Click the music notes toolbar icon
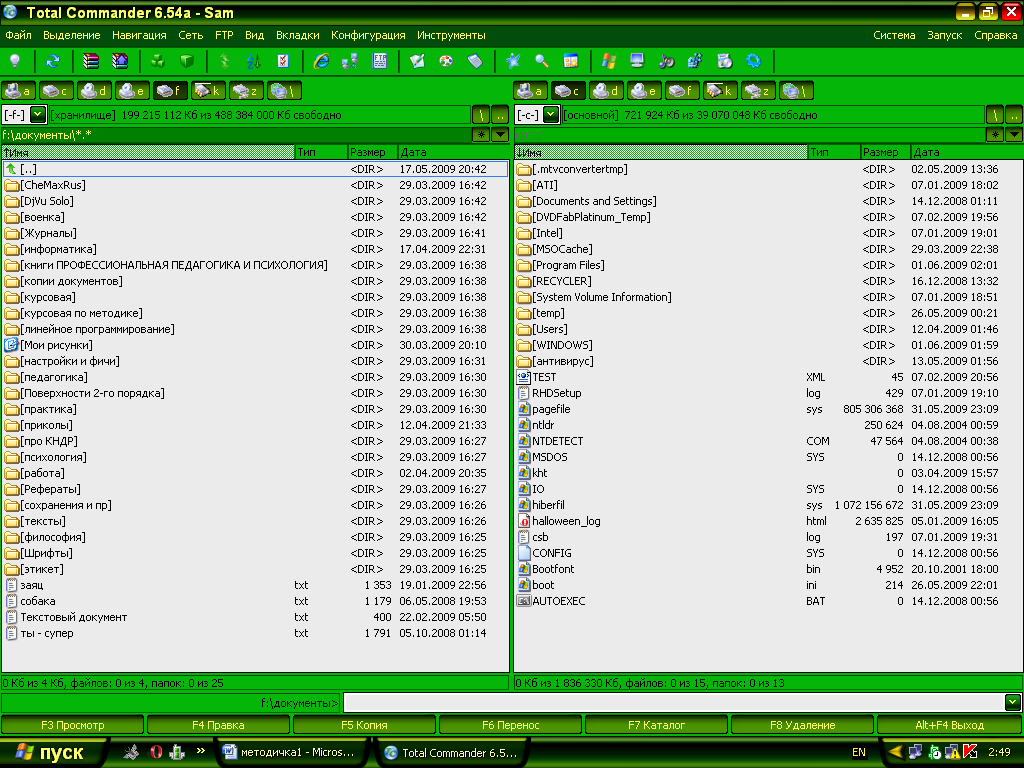 pyautogui.click(x=666, y=61)
